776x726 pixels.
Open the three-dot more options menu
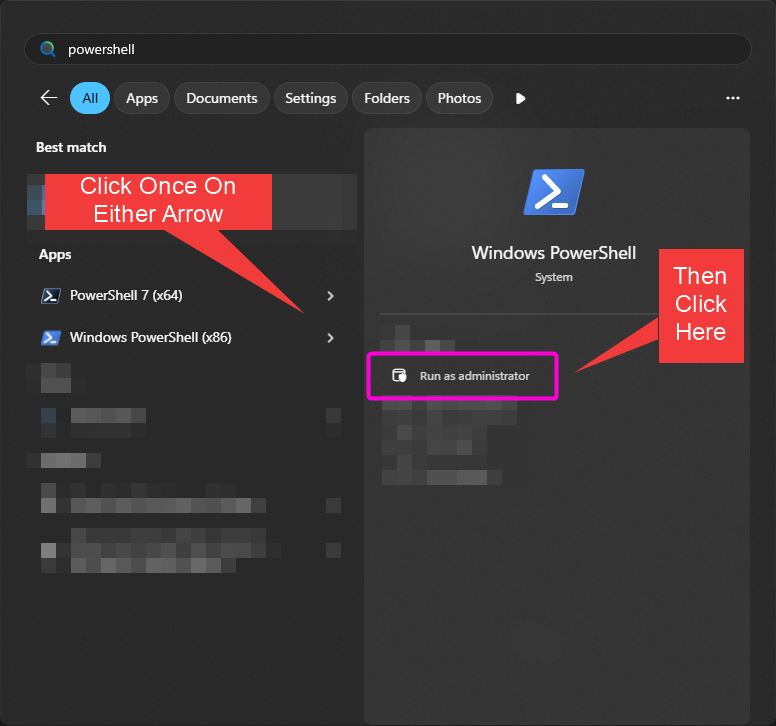(x=732, y=98)
